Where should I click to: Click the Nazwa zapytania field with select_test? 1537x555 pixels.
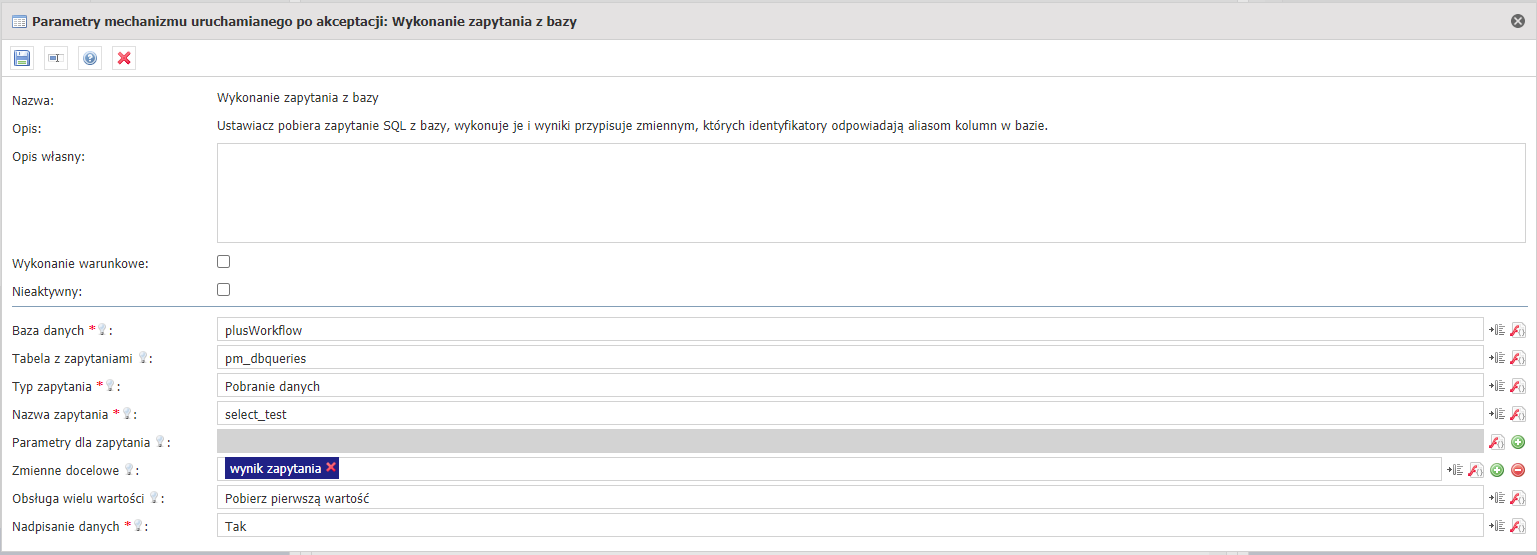[x=850, y=414]
